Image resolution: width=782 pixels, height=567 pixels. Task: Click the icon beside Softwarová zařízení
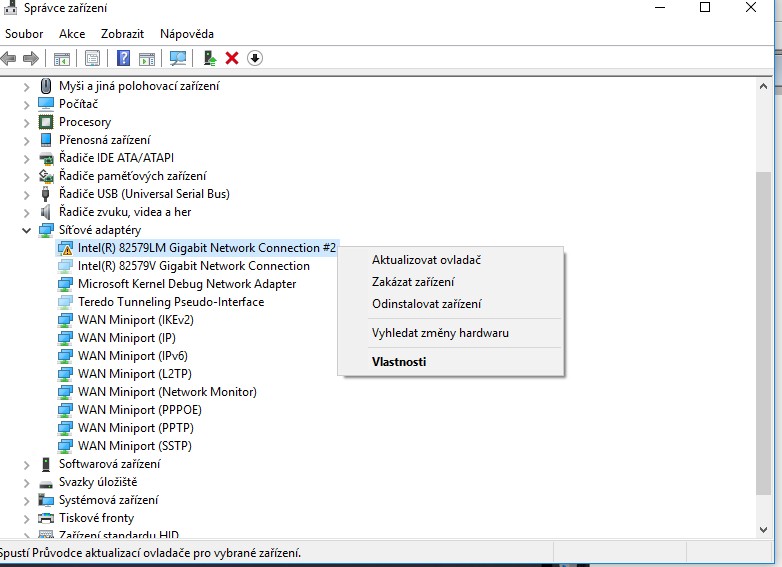[x=46, y=464]
